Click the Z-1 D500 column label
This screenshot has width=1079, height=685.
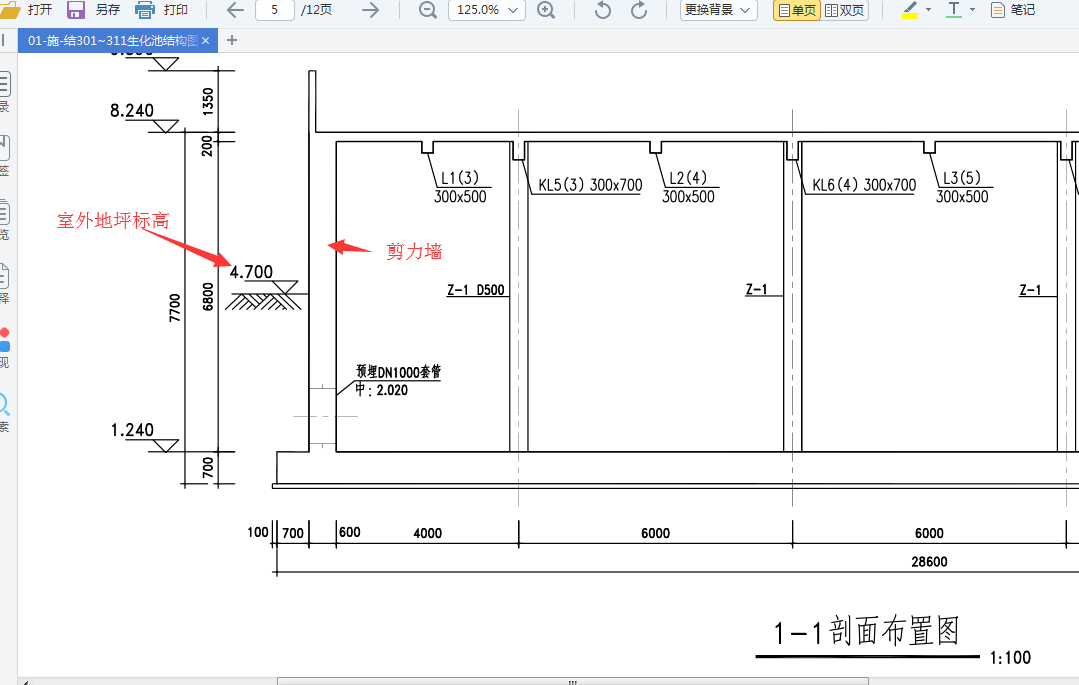[x=476, y=290]
